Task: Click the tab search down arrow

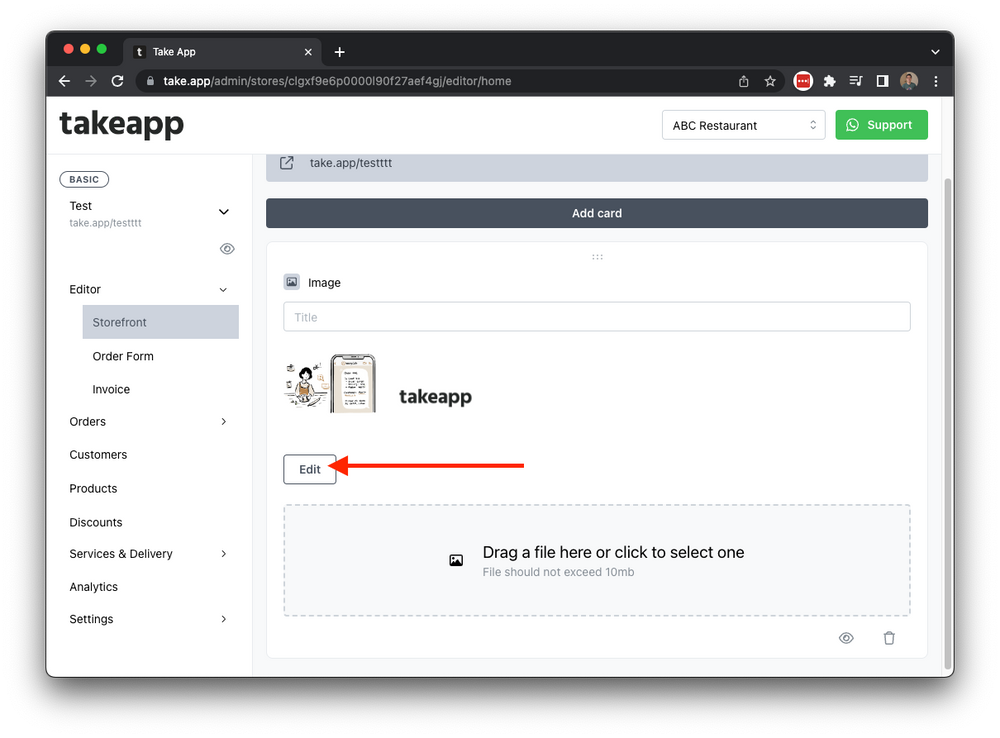Action: click(935, 52)
